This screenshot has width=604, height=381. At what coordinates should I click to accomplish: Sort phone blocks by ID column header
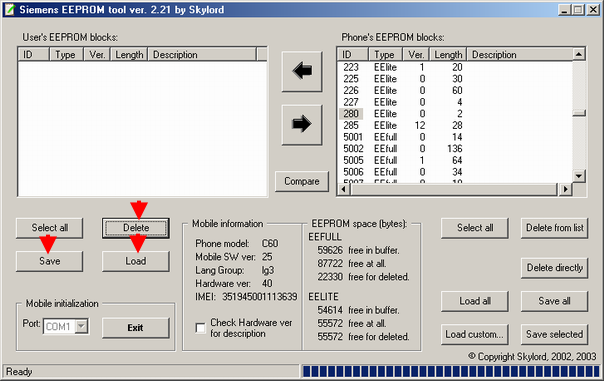click(353, 55)
